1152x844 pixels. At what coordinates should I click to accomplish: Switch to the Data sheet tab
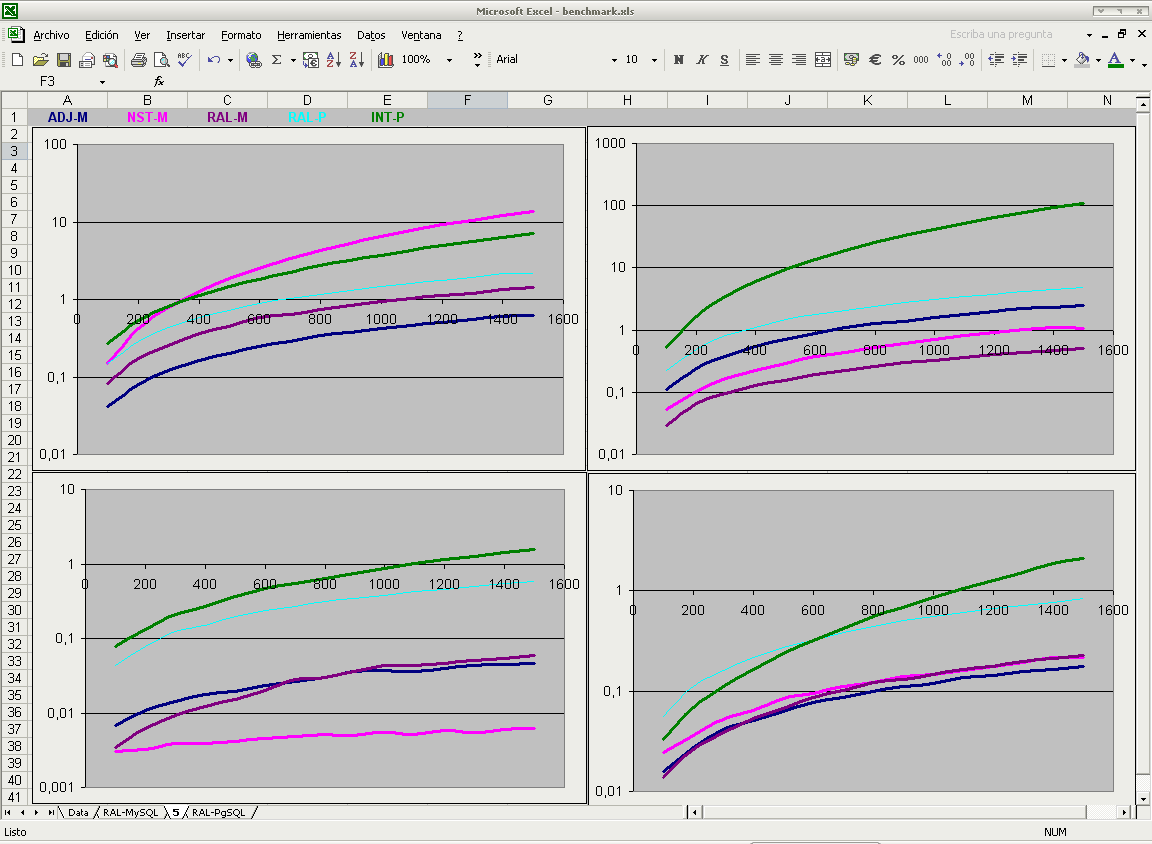coord(78,812)
